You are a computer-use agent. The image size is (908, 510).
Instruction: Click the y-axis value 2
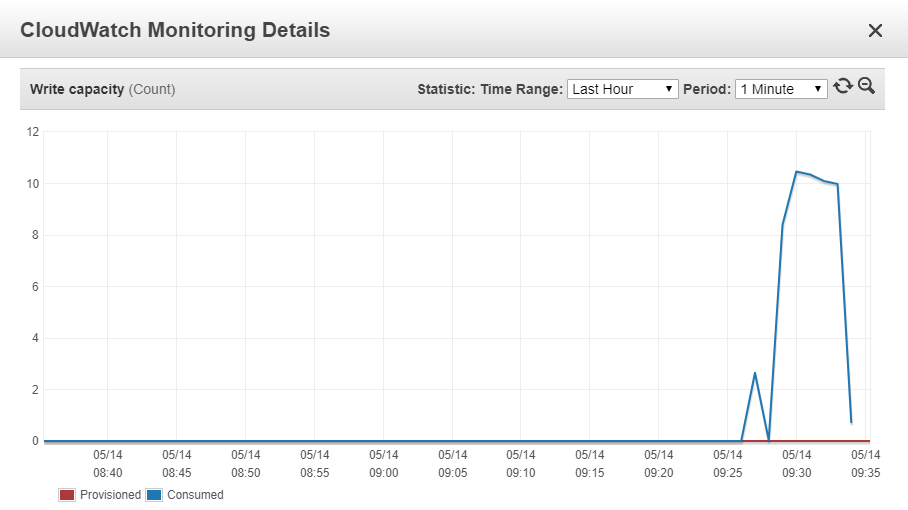coord(35,390)
